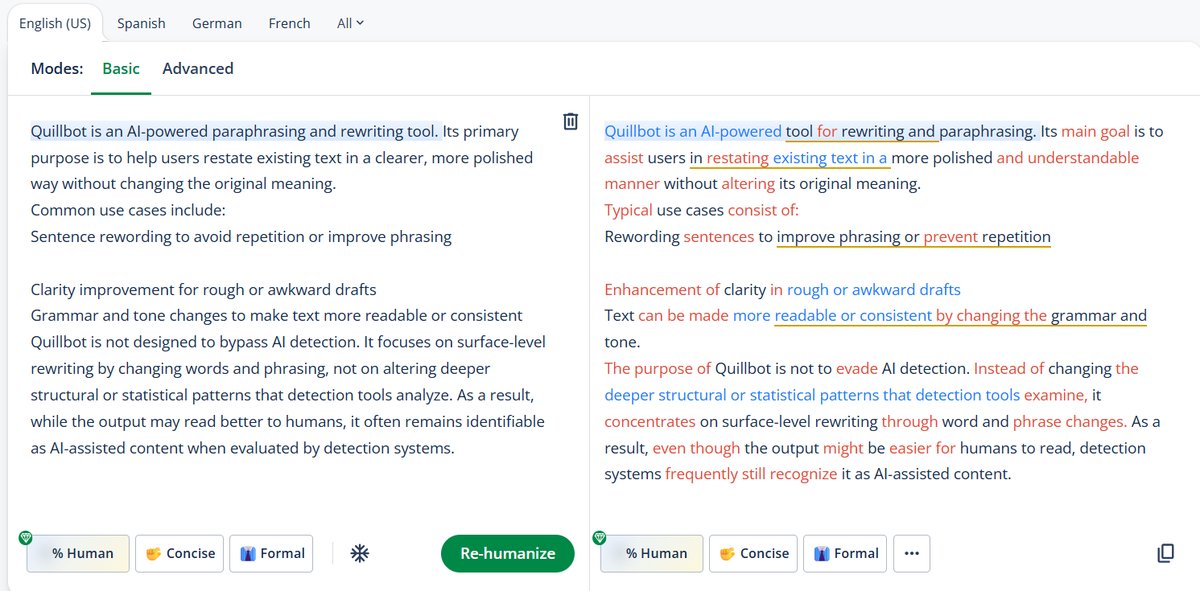Click the output phrase 'Instead of'
This screenshot has height=591, width=1200.
pyautogui.click(x=1009, y=368)
